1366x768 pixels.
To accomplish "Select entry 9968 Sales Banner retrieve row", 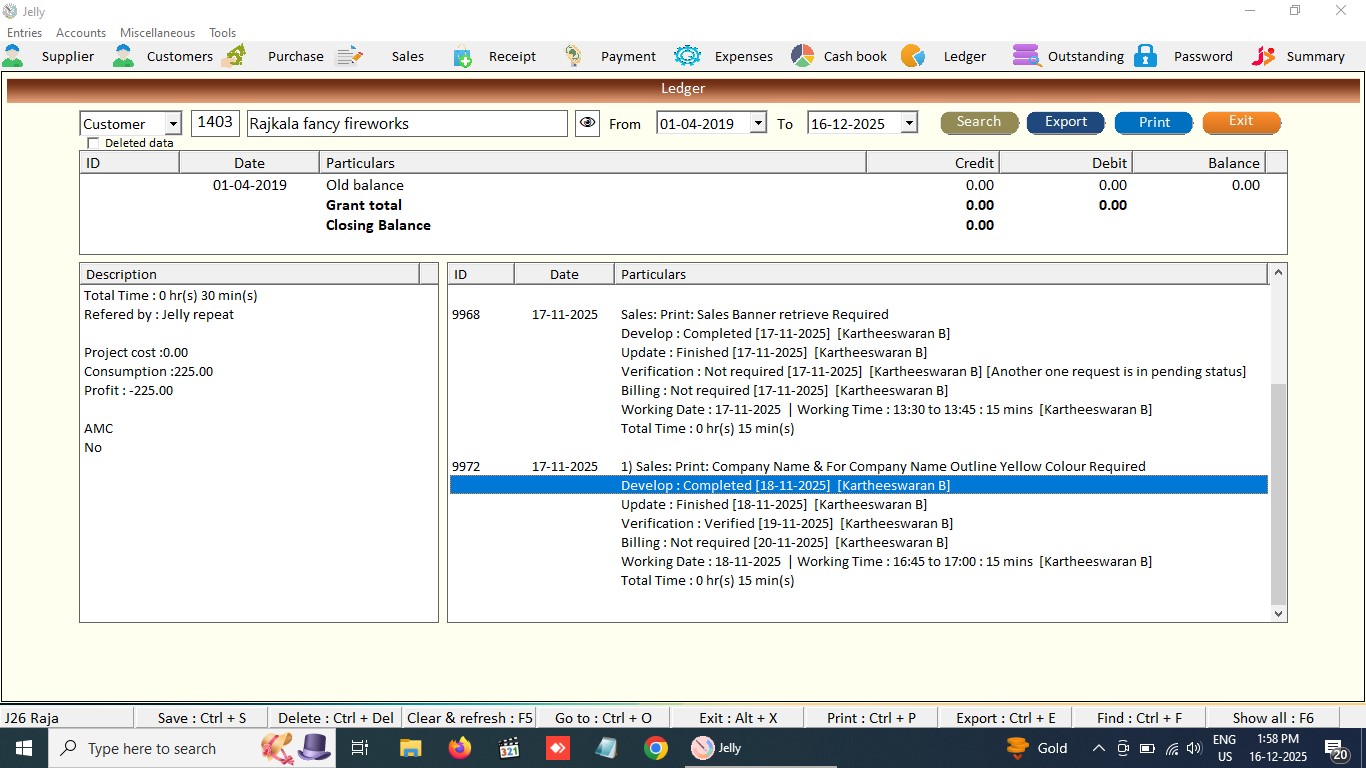I will pyautogui.click(x=859, y=314).
